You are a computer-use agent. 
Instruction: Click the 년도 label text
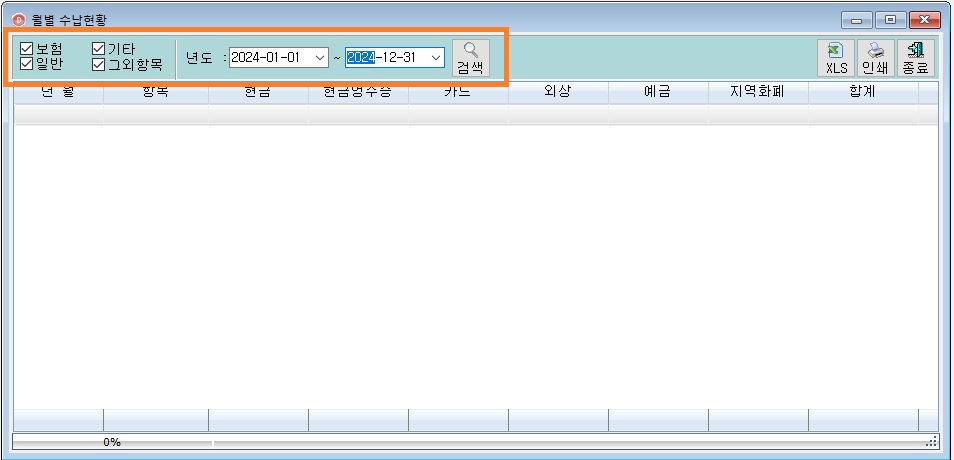(x=199, y=58)
